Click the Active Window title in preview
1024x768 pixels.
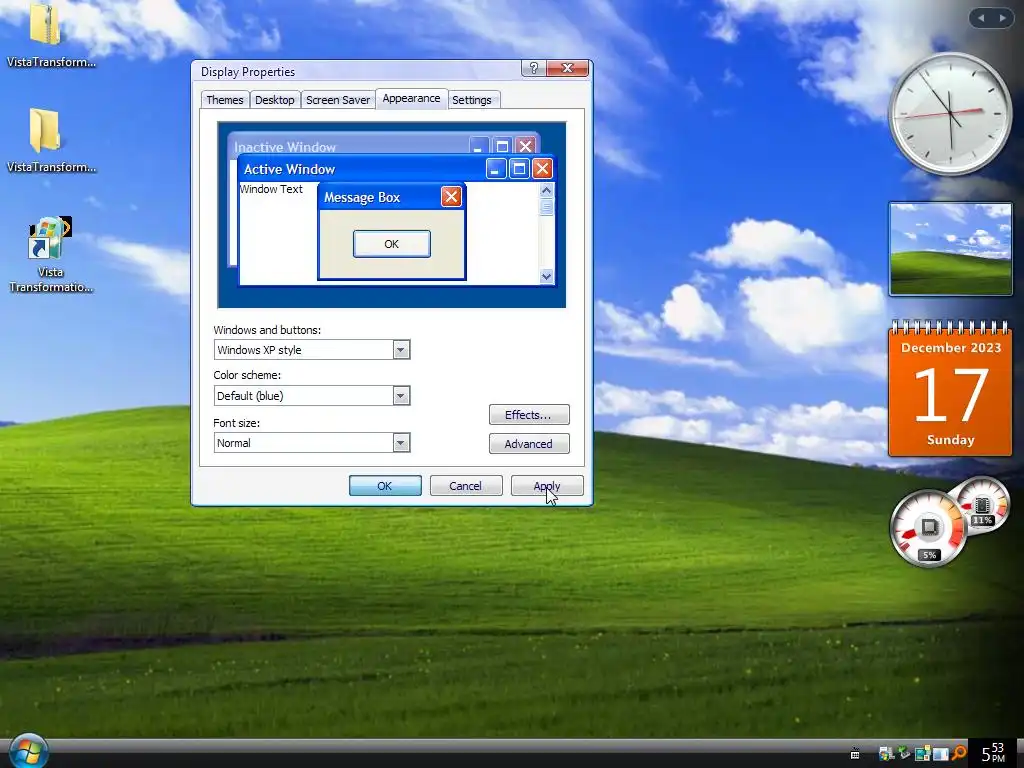289,169
